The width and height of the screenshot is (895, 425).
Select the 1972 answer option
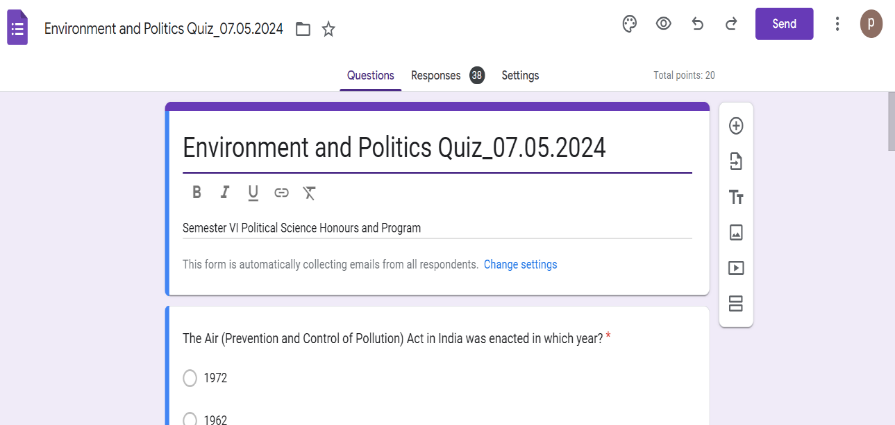pos(190,378)
